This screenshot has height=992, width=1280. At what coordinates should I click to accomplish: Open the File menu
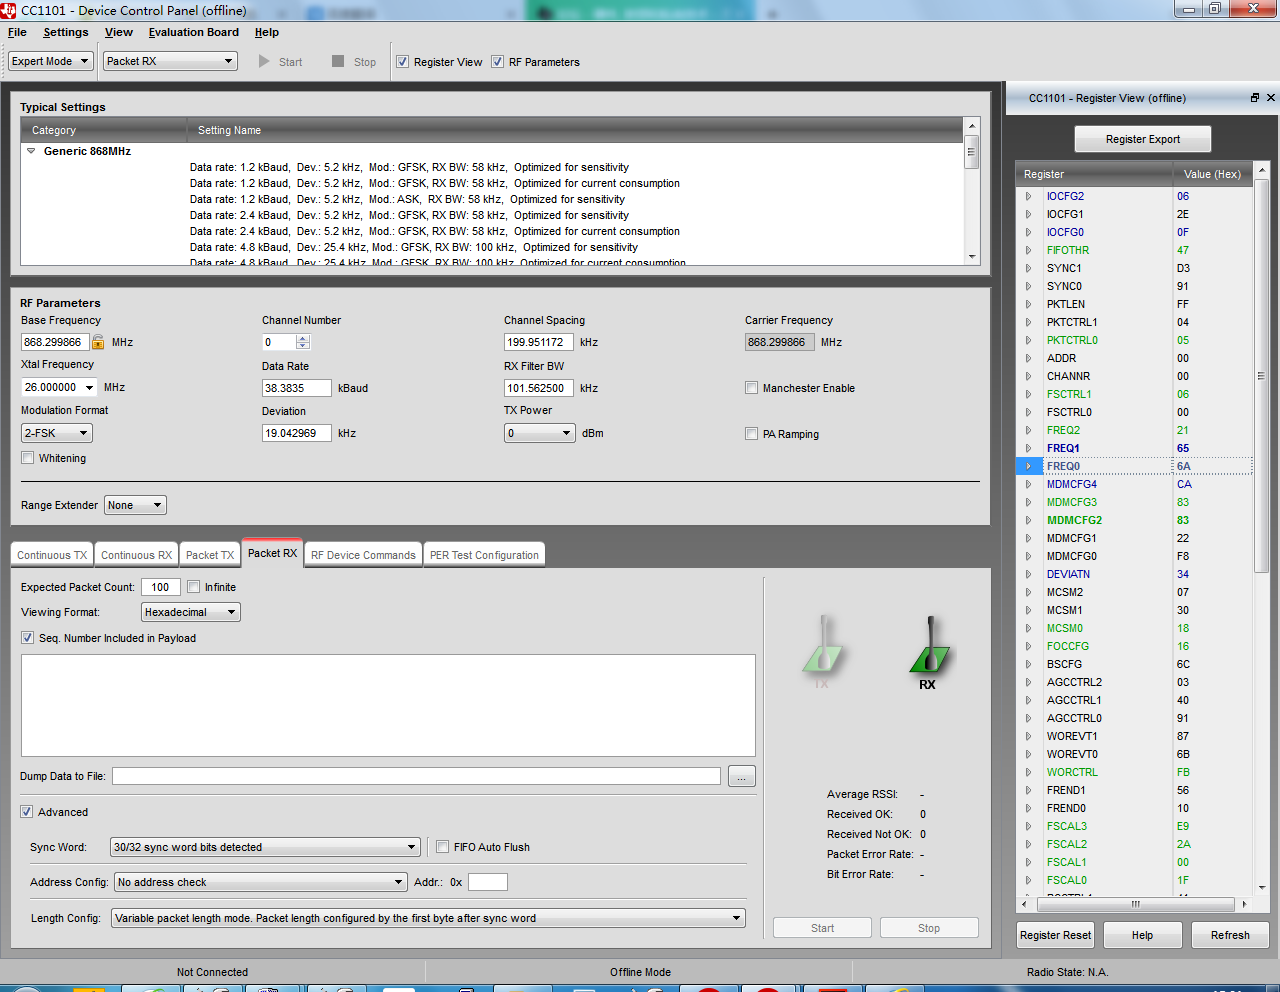point(17,32)
